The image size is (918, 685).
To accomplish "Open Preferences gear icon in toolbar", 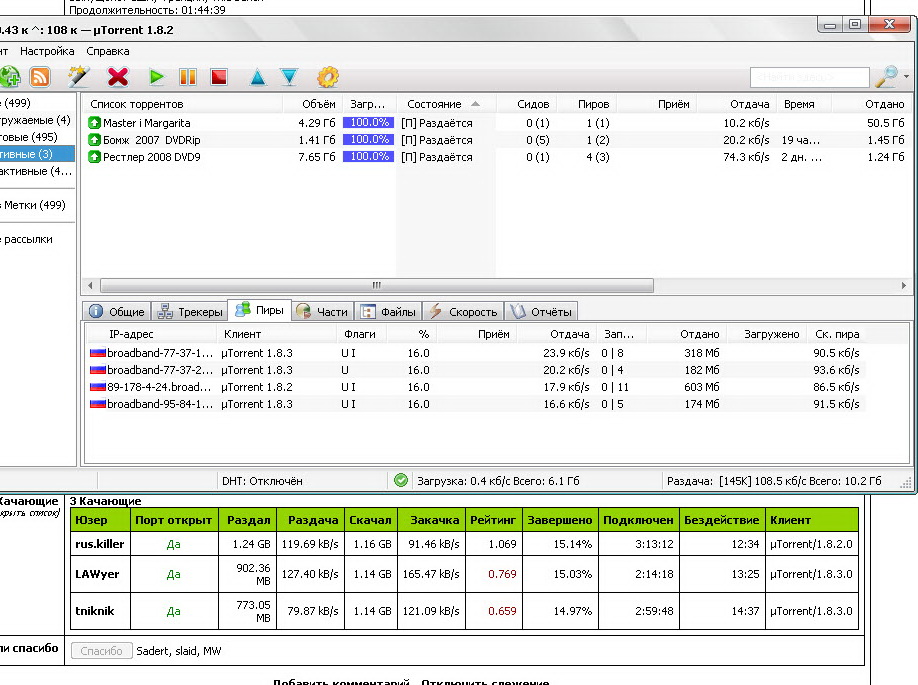I will pyautogui.click(x=328, y=77).
